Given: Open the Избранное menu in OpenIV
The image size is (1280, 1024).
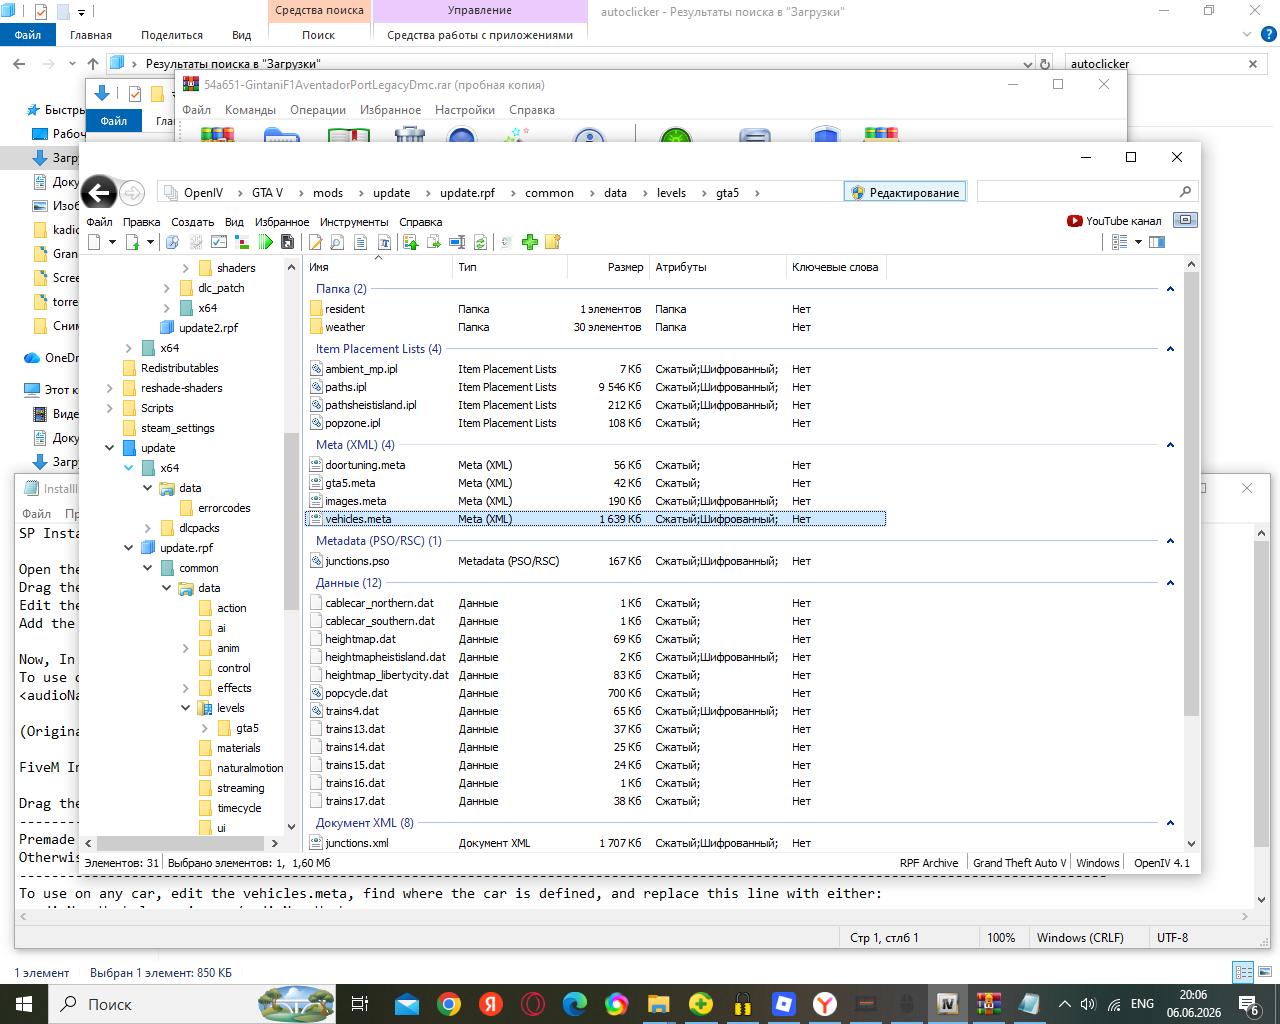Looking at the screenshot, I should click(x=282, y=222).
